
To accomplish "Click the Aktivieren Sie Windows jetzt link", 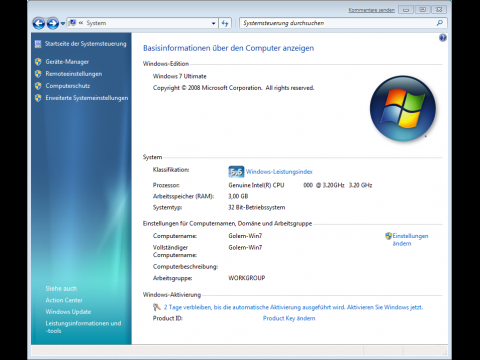I will pyautogui.click(x=385, y=307).
